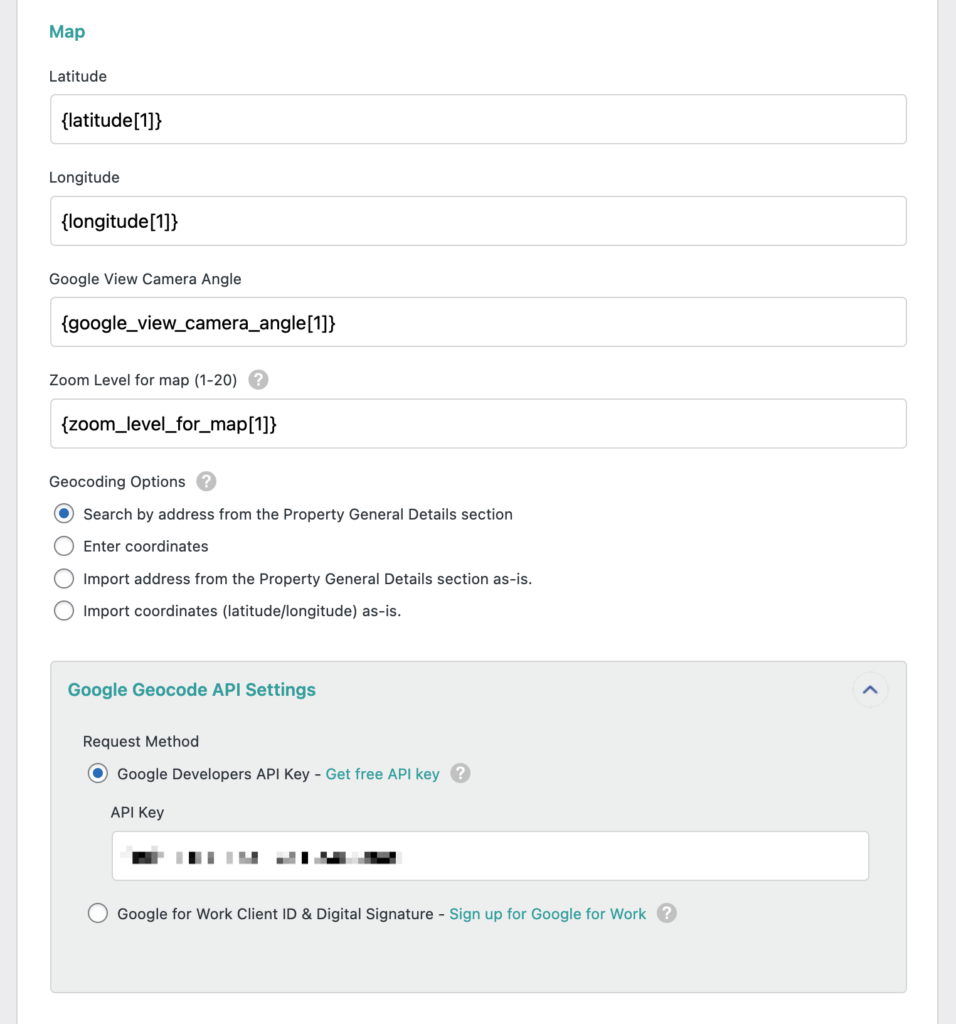Click the Google View Camera Angle field
Viewport: 956px width, 1024px height.
coord(478,321)
